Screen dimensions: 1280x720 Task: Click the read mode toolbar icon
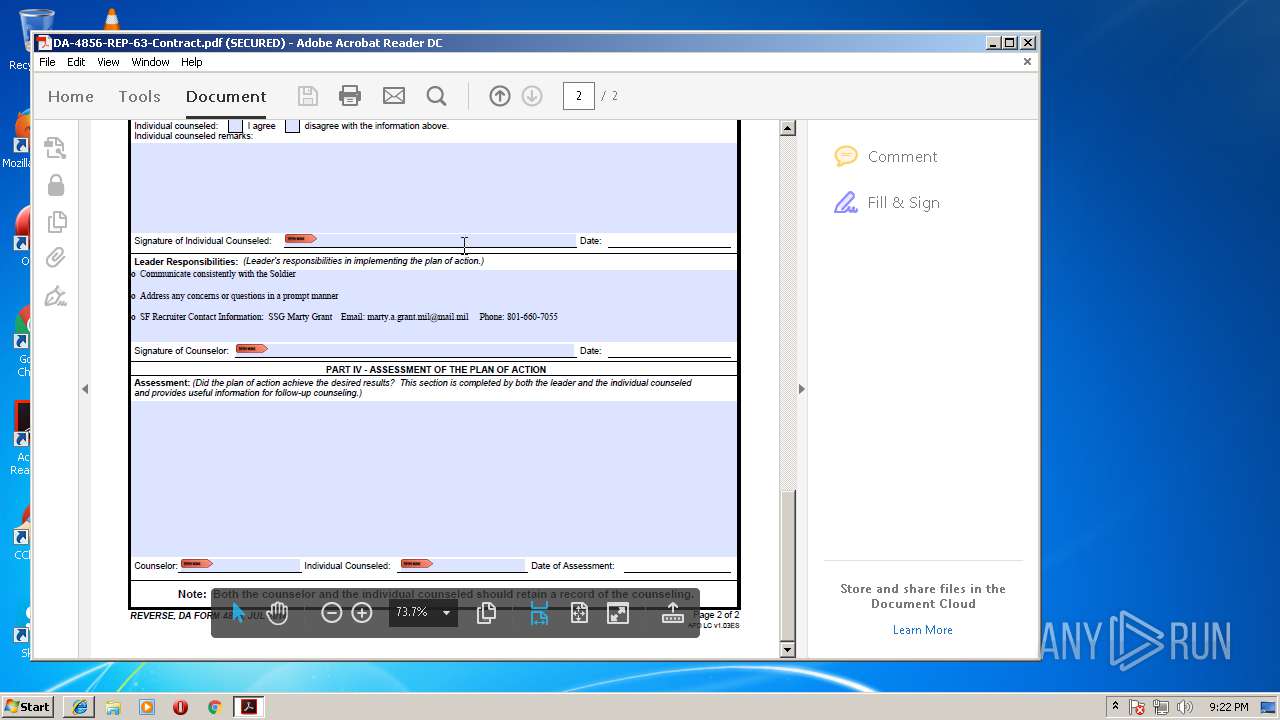coord(673,613)
